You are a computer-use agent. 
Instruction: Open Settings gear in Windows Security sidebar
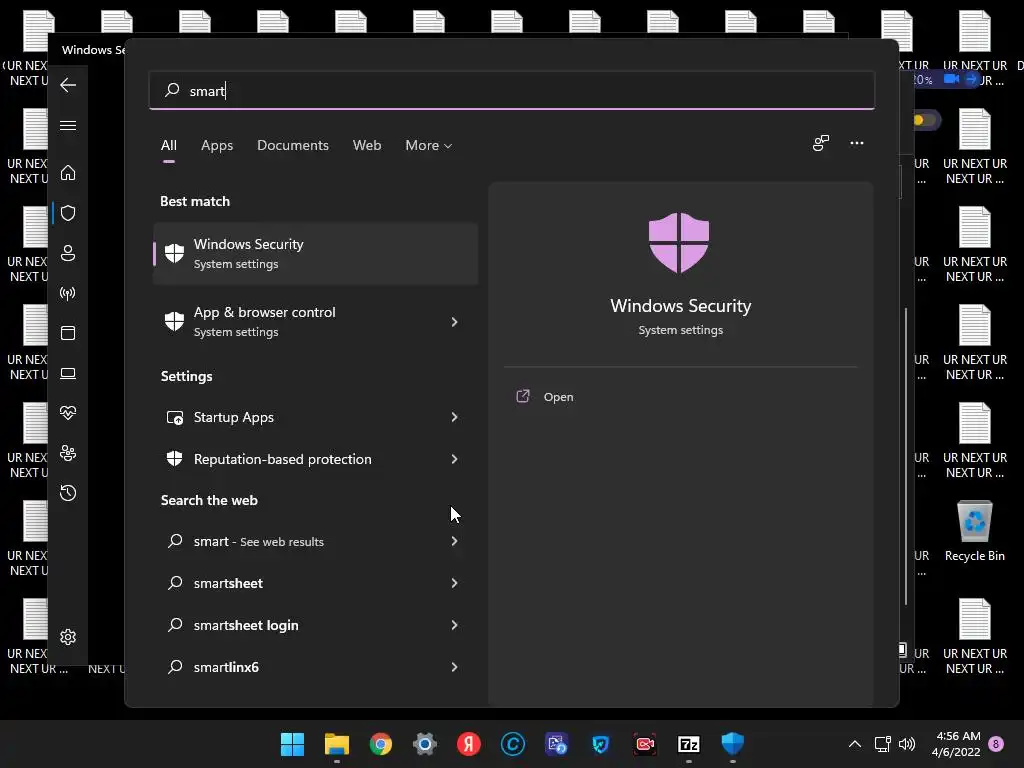(68, 637)
